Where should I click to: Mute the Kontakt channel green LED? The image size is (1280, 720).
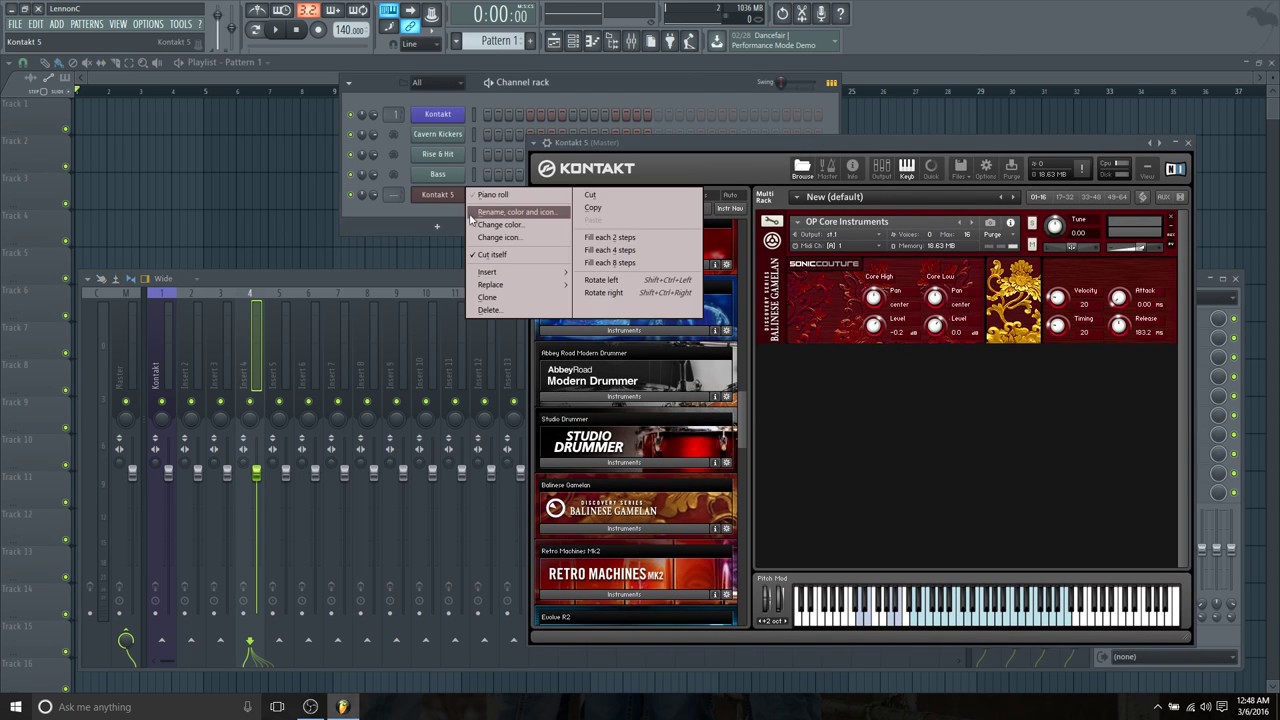[x=350, y=115]
